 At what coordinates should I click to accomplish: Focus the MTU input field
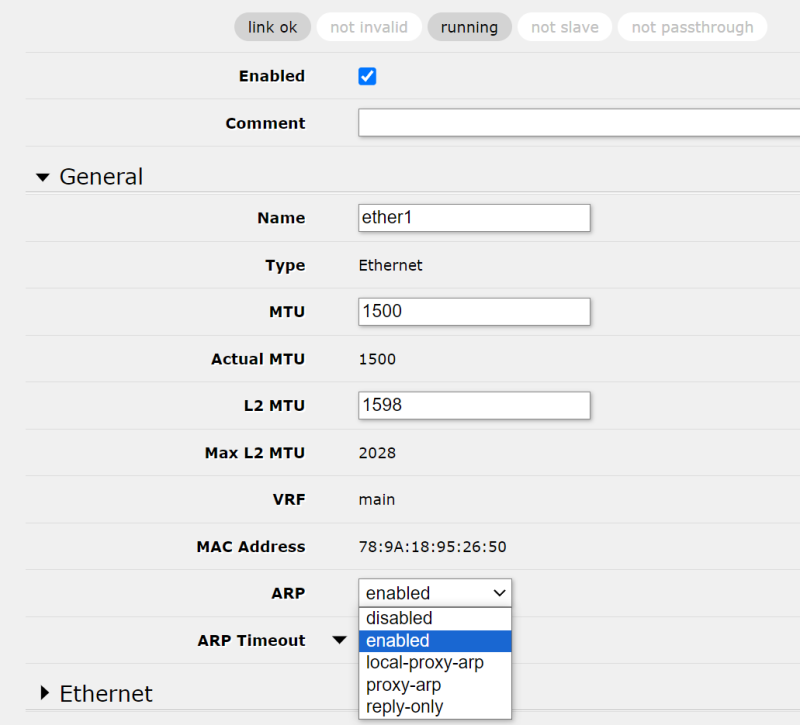click(x=474, y=312)
